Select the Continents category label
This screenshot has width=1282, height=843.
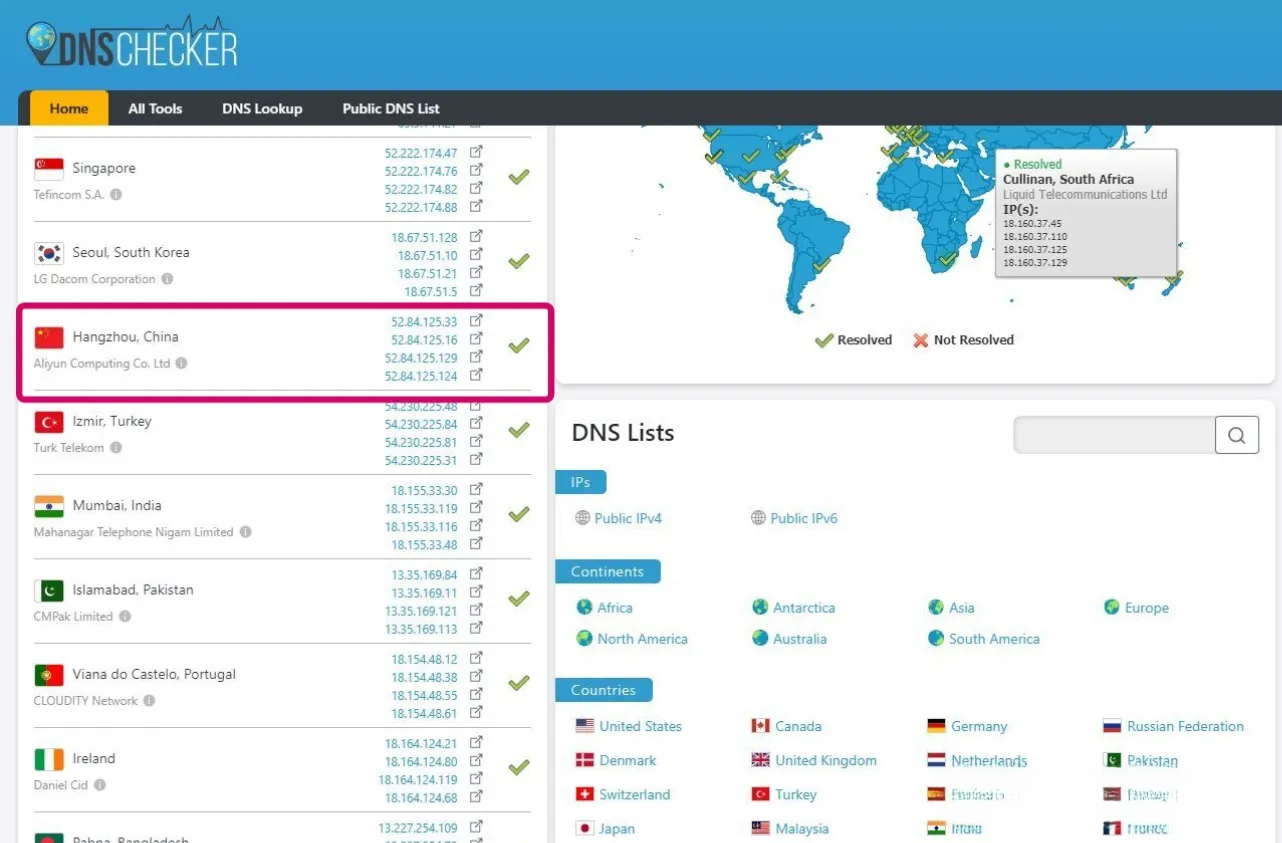click(x=607, y=572)
